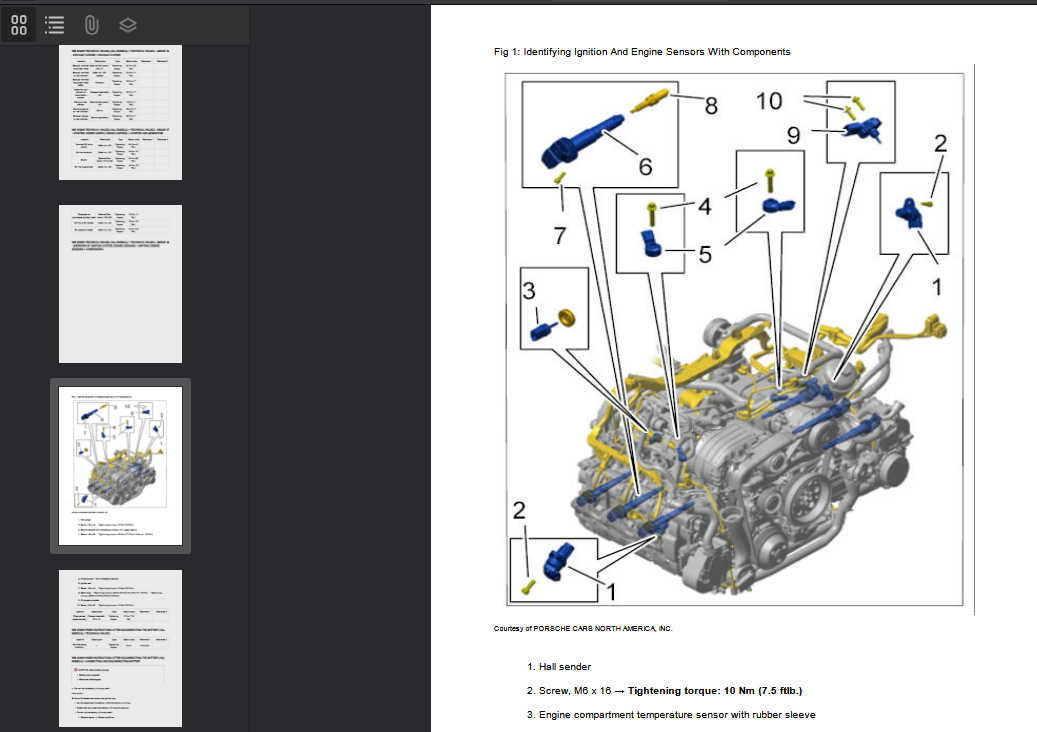This screenshot has height=732, width=1037.
Task: Click 'Screw, M6 x 16' tightening torque line
Action: 664,690
